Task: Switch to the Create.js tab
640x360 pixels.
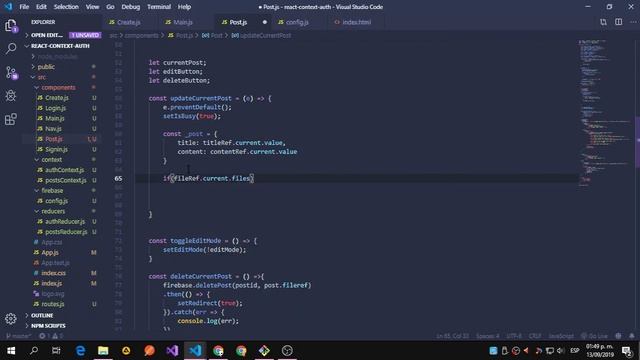Action: 130,22
